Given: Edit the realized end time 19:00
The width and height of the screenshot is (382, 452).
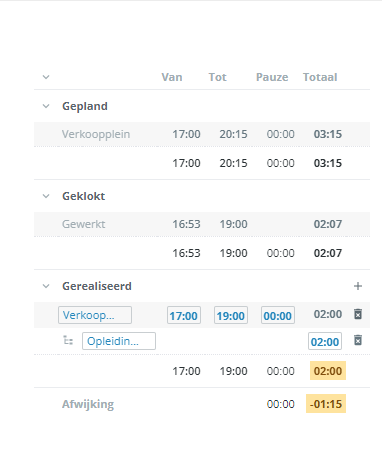Looking at the screenshot, I should [231, 315].
